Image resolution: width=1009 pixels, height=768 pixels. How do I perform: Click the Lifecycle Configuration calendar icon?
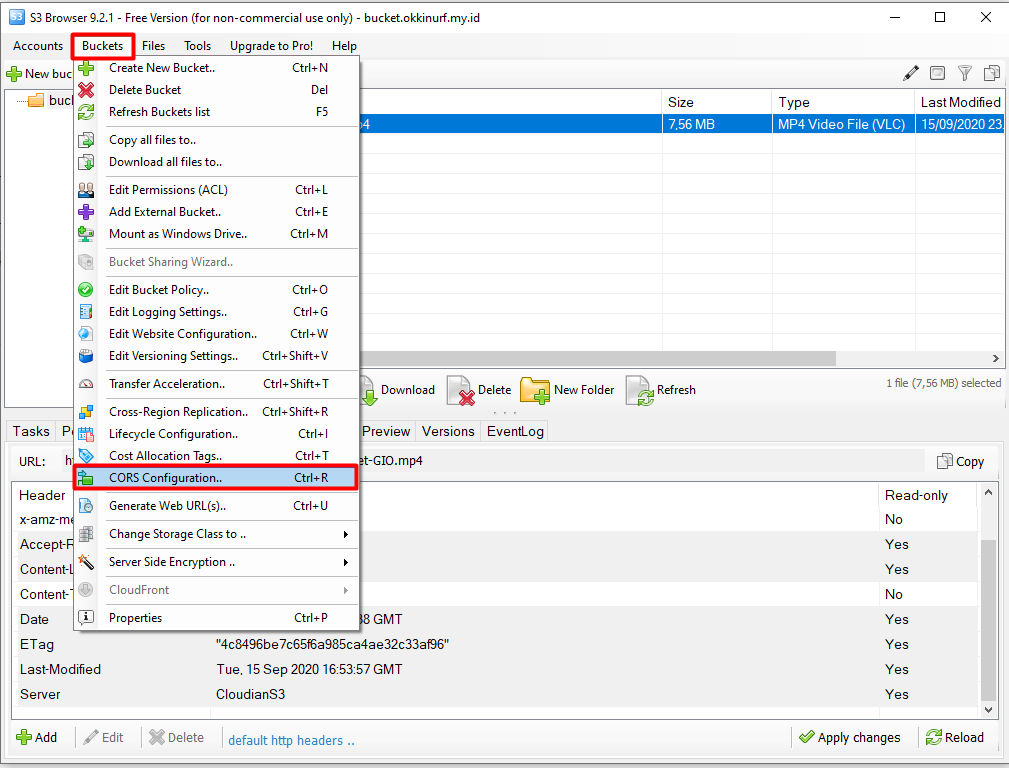click(x=86, y=434)
